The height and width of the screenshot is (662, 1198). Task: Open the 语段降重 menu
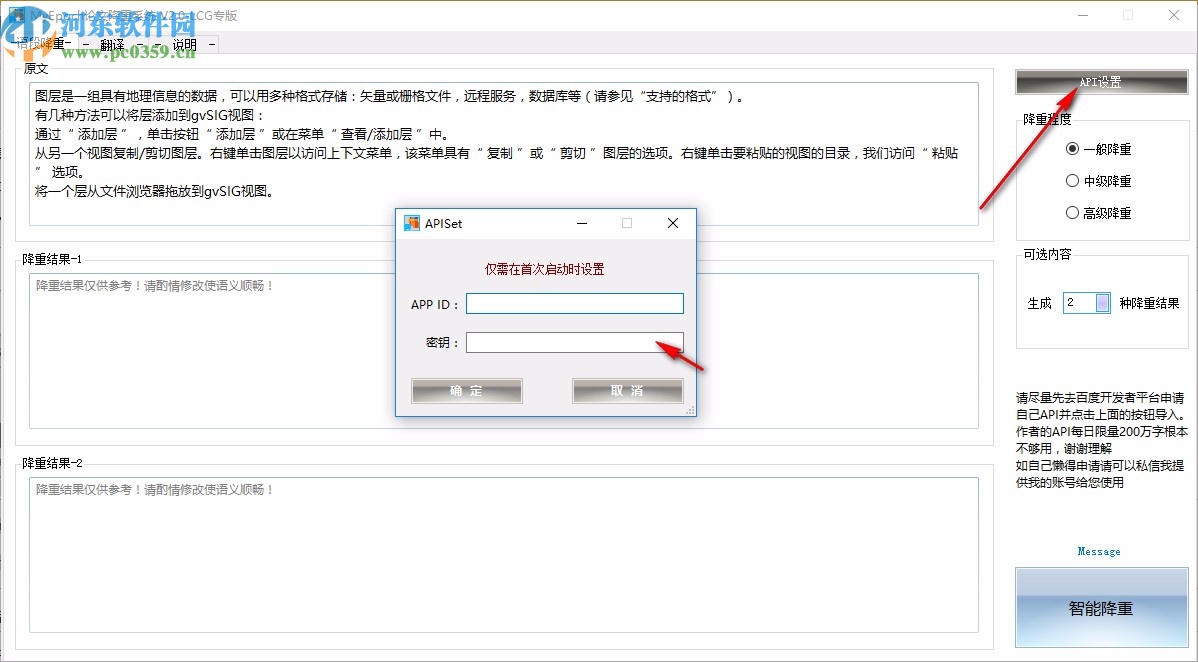click(40, 44)
